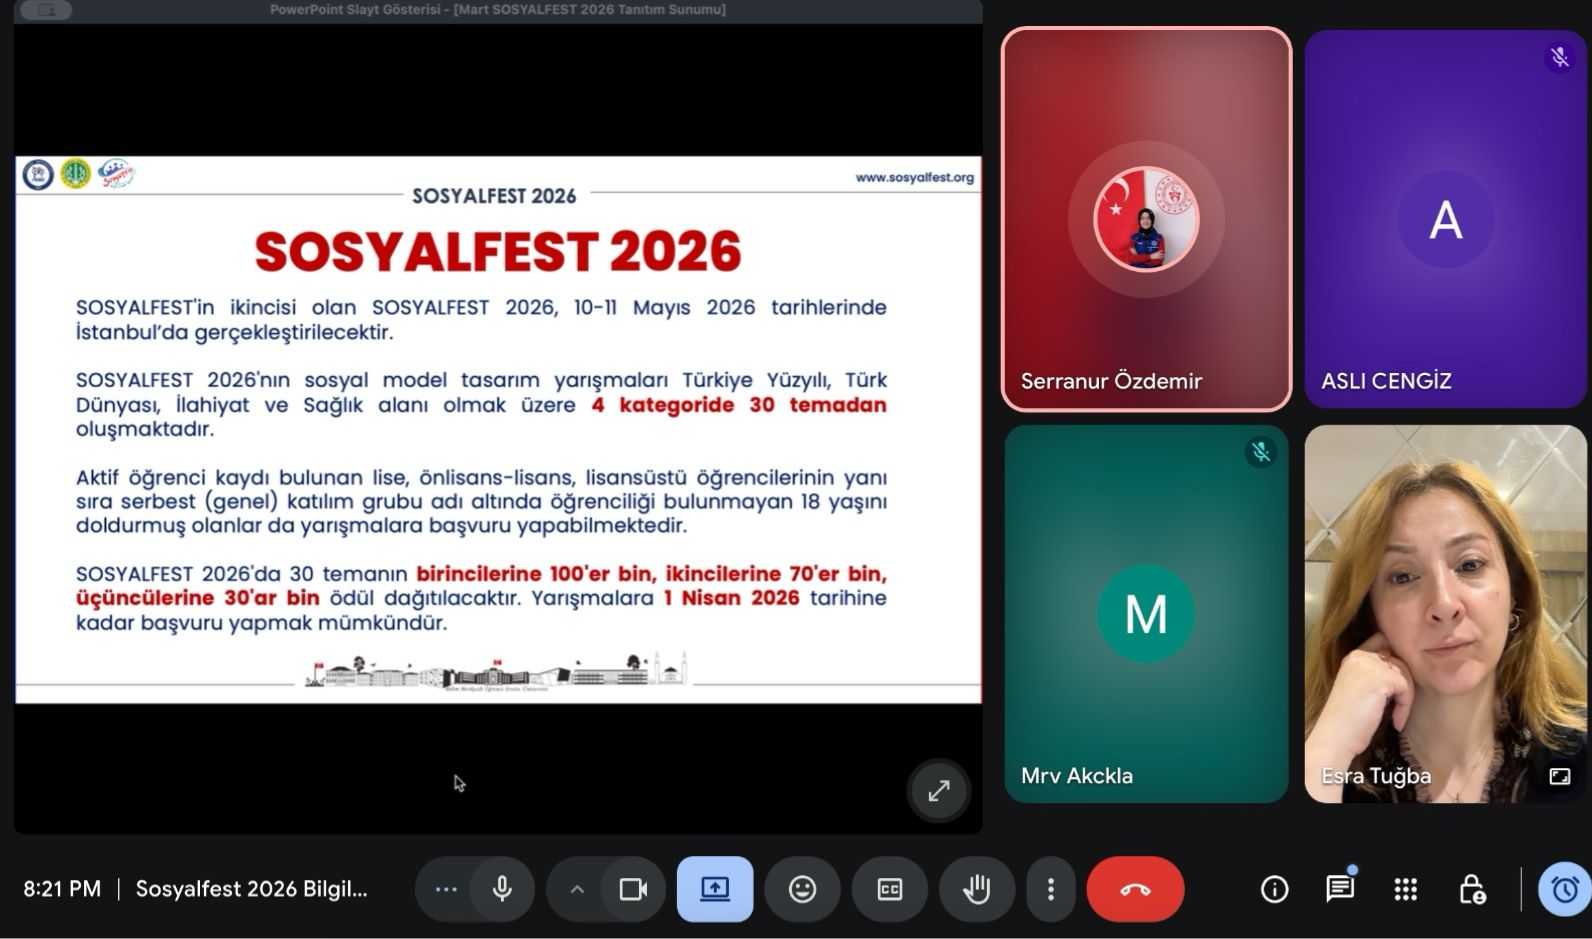Click the picture-in-picture icon on Esra Tuğba's tile
Viewport: 1592px width, 939px height.
click(x=1559, y=776)
